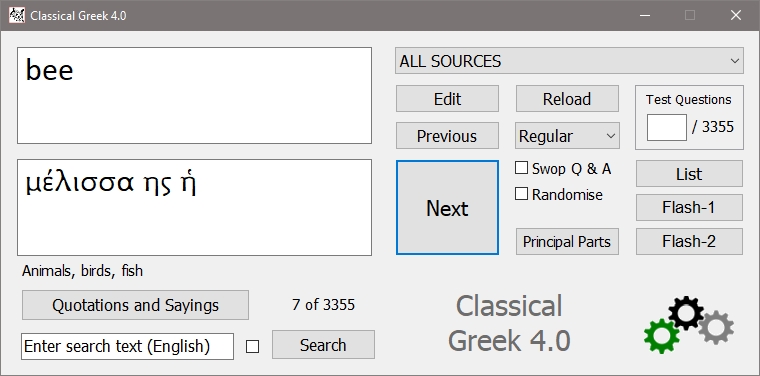Click the gray gear icon
760x376 pixels.
click(x=716, y=328)
